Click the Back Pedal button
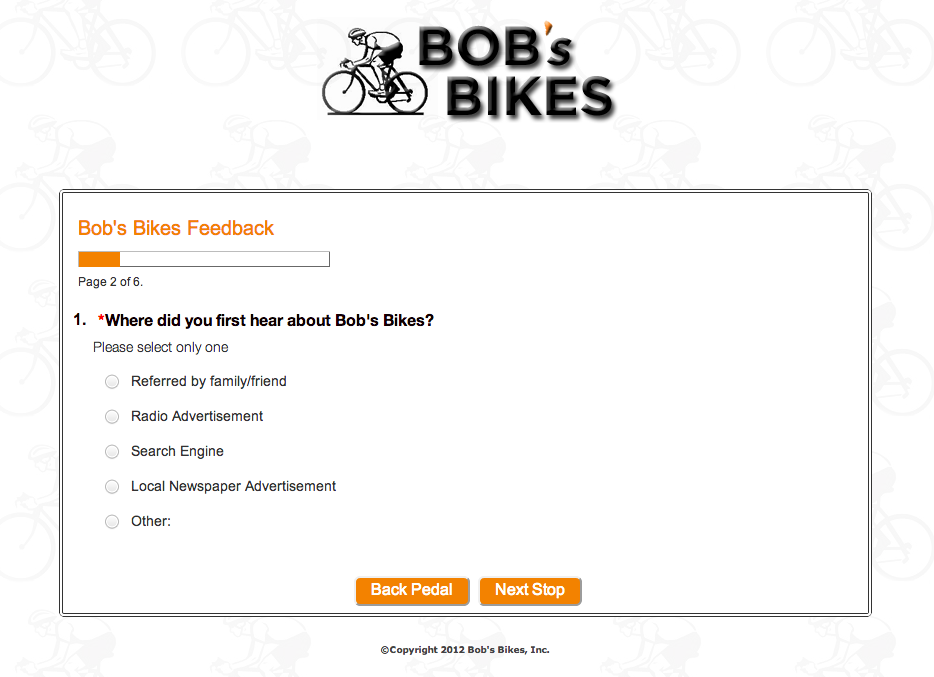This screenshot has width=934, height=677. coord(412,591)
